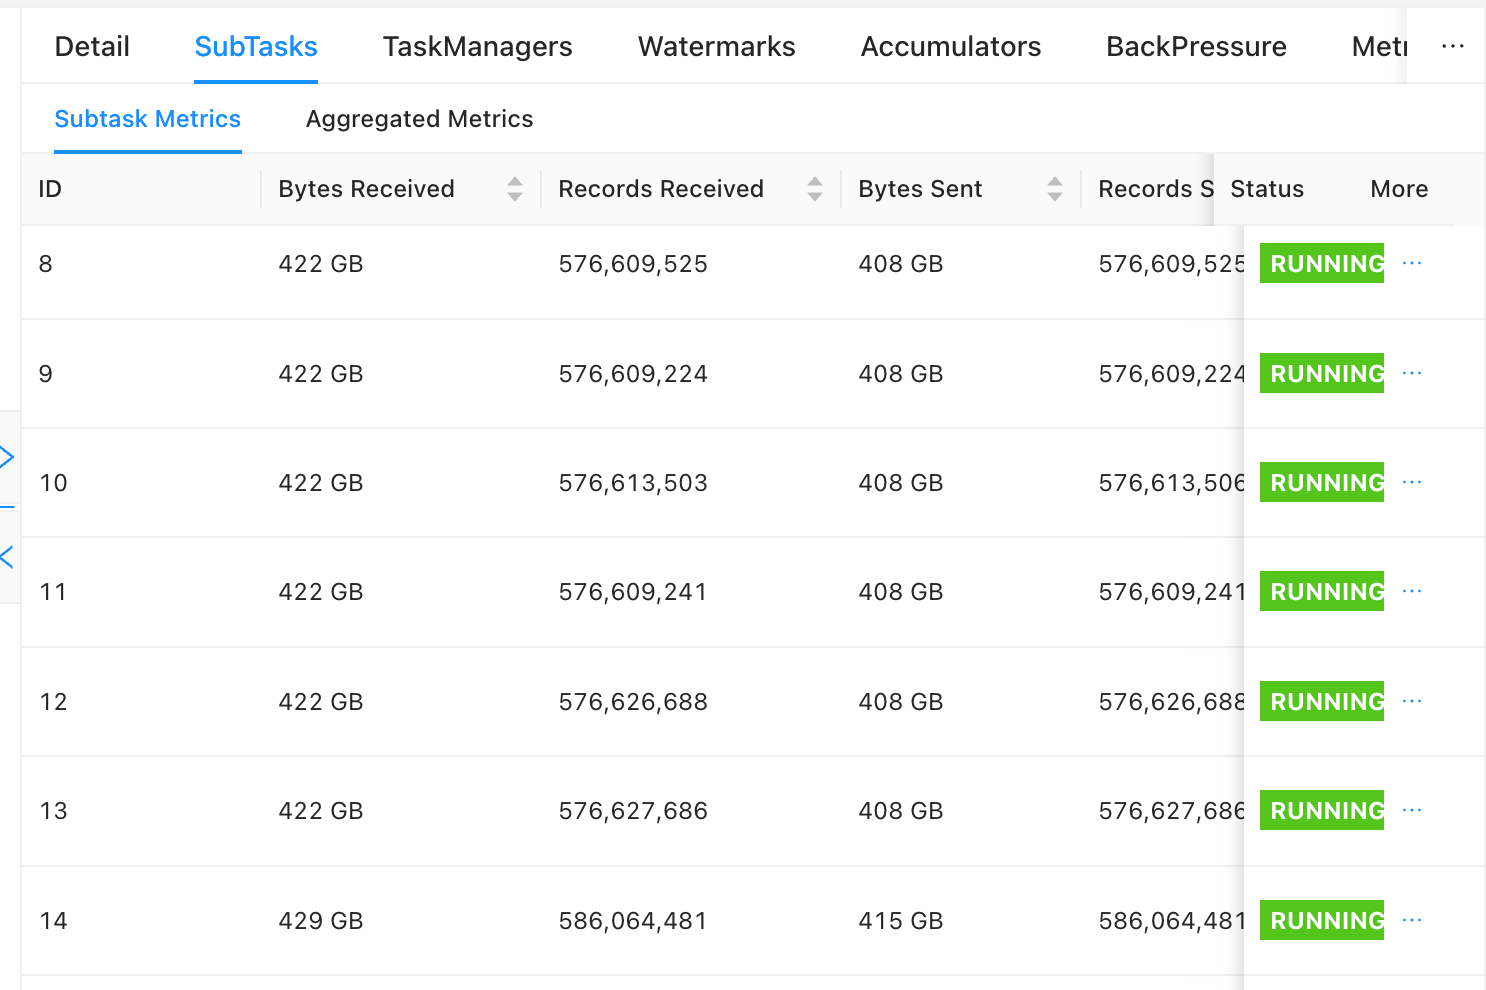Click the subtask ID 13 cell
1486x990 pixels.
tap(53, 811)
